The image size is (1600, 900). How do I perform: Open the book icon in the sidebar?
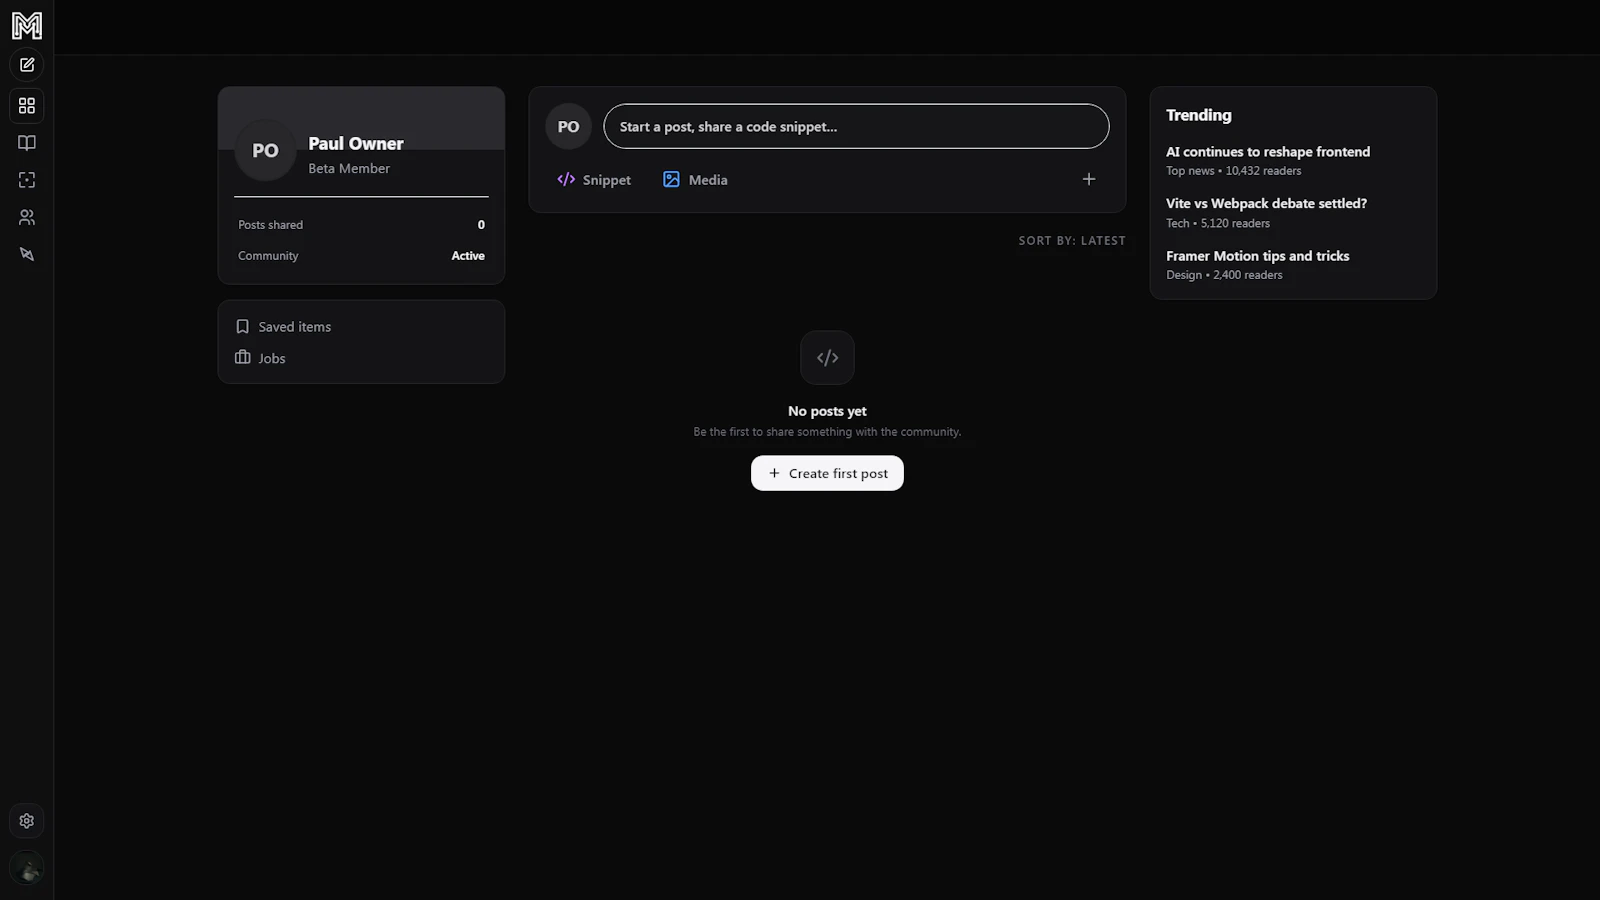(x=27, y=143)
